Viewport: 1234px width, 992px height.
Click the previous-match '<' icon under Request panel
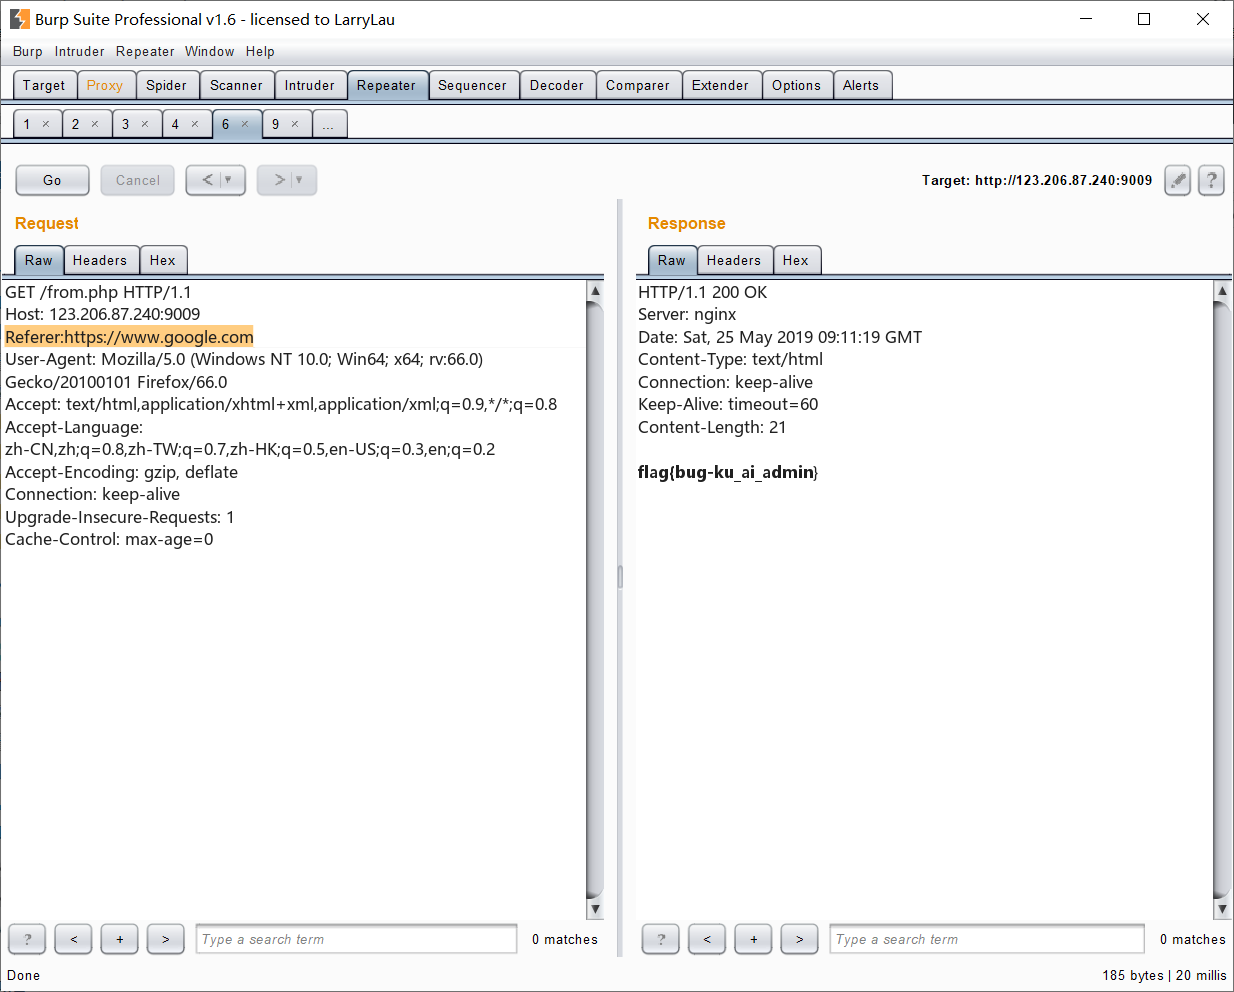(73, 939)
